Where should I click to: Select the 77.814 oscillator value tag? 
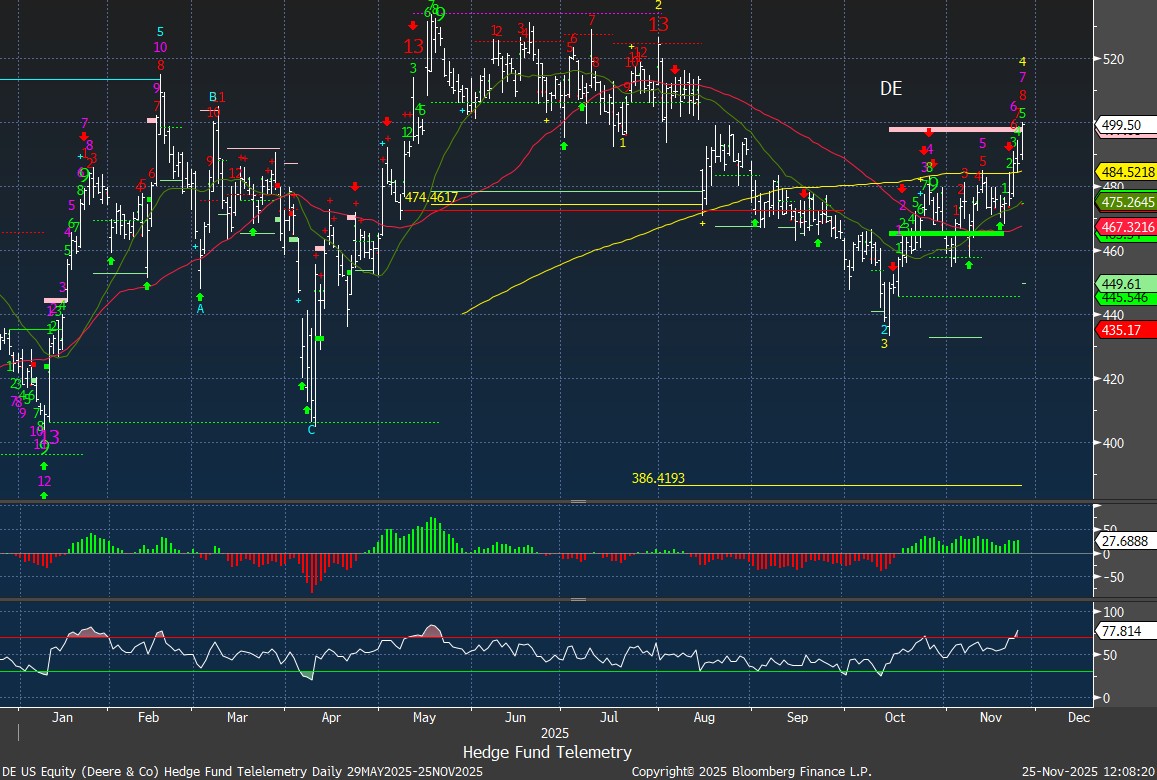[x=1119, y=632]
